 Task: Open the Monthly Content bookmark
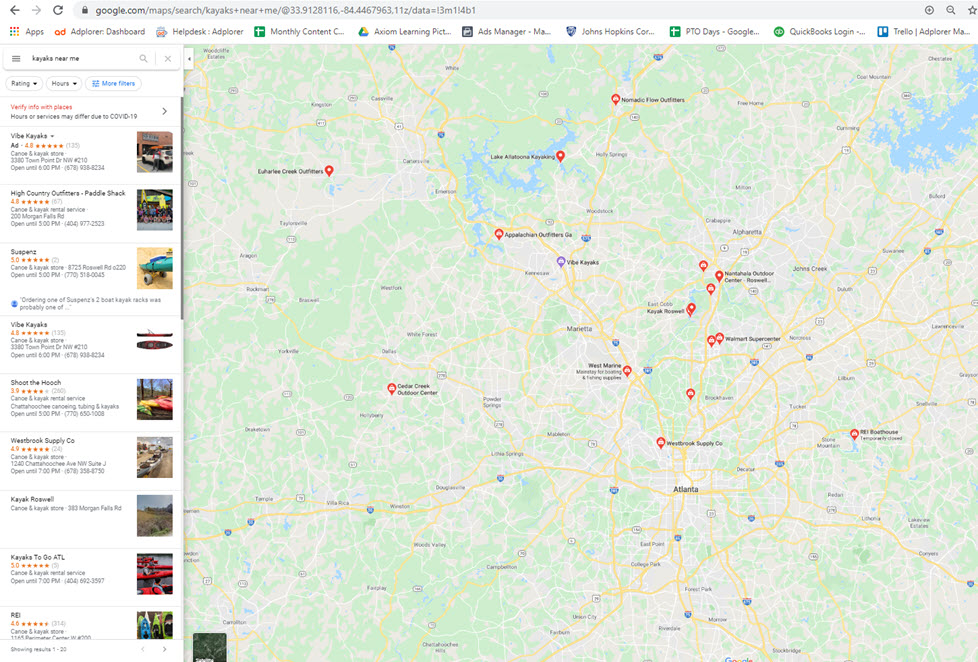(299, 31)
